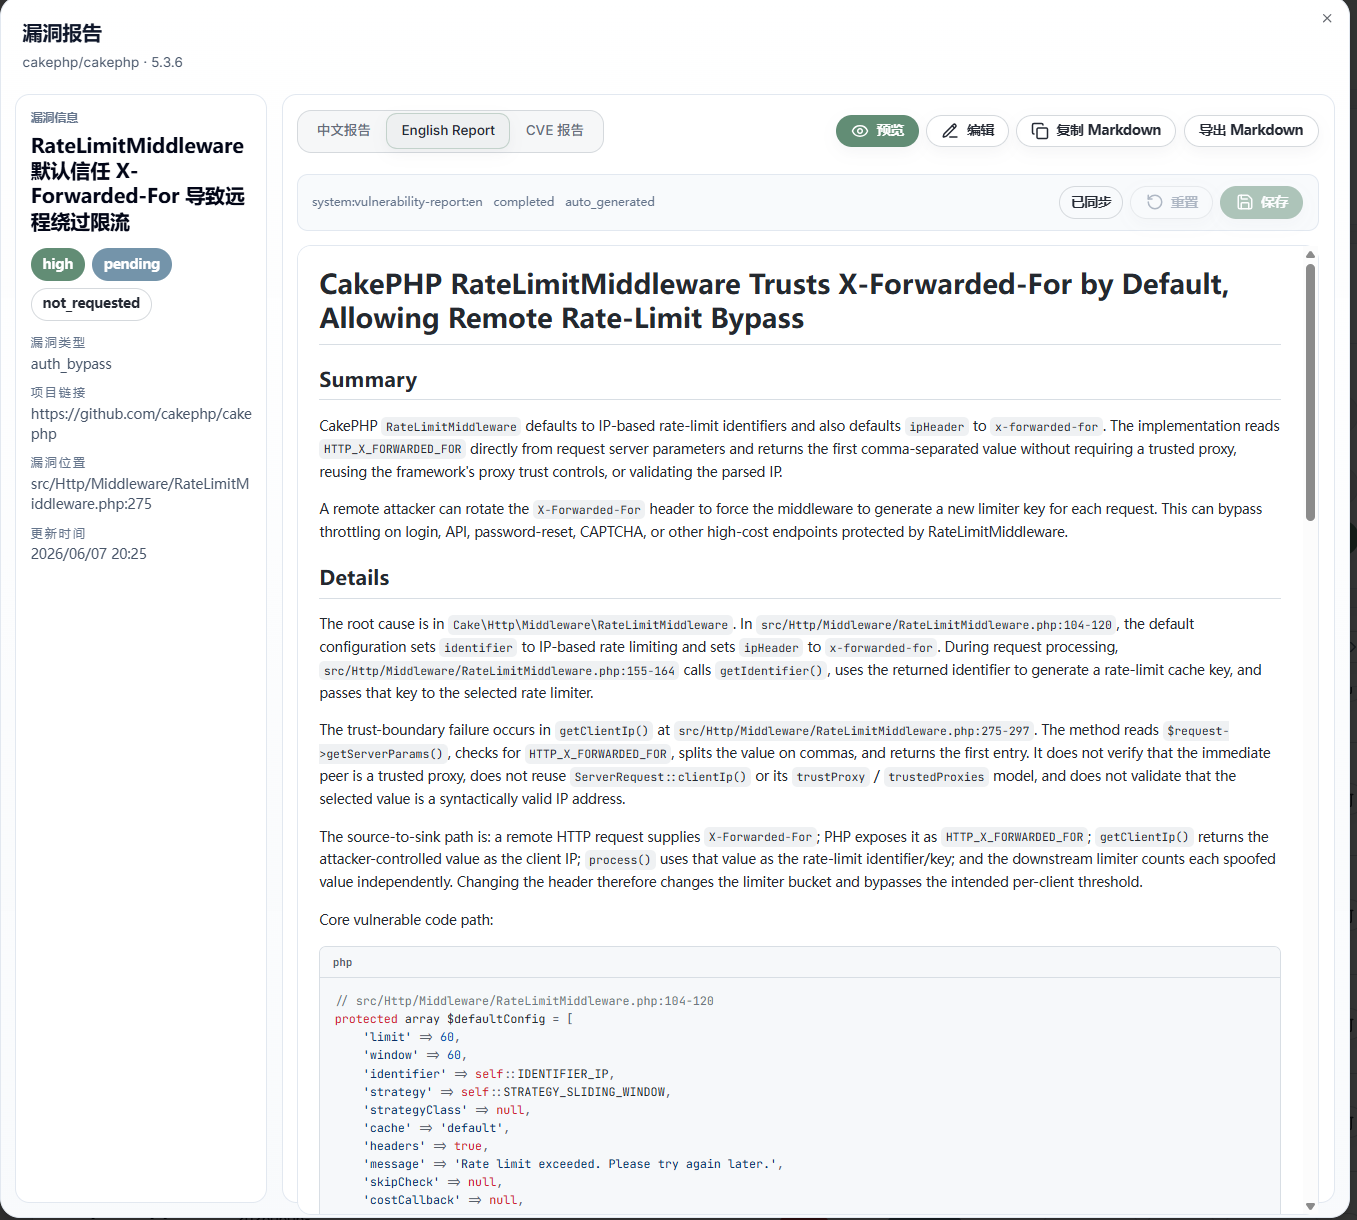The image size is (1357, 1220).
Task: Click the 复制 Markdown button
Action: (x=1096, y=131)
